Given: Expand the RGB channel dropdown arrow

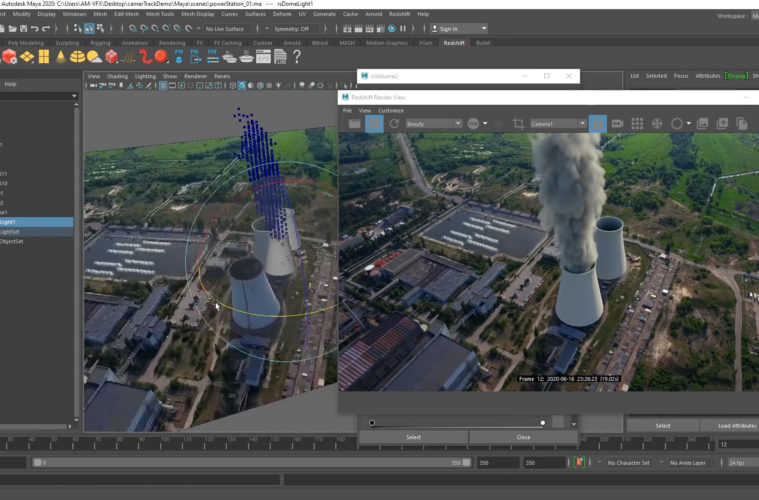Looking at the screenshot, I should (x=485, y=124).
